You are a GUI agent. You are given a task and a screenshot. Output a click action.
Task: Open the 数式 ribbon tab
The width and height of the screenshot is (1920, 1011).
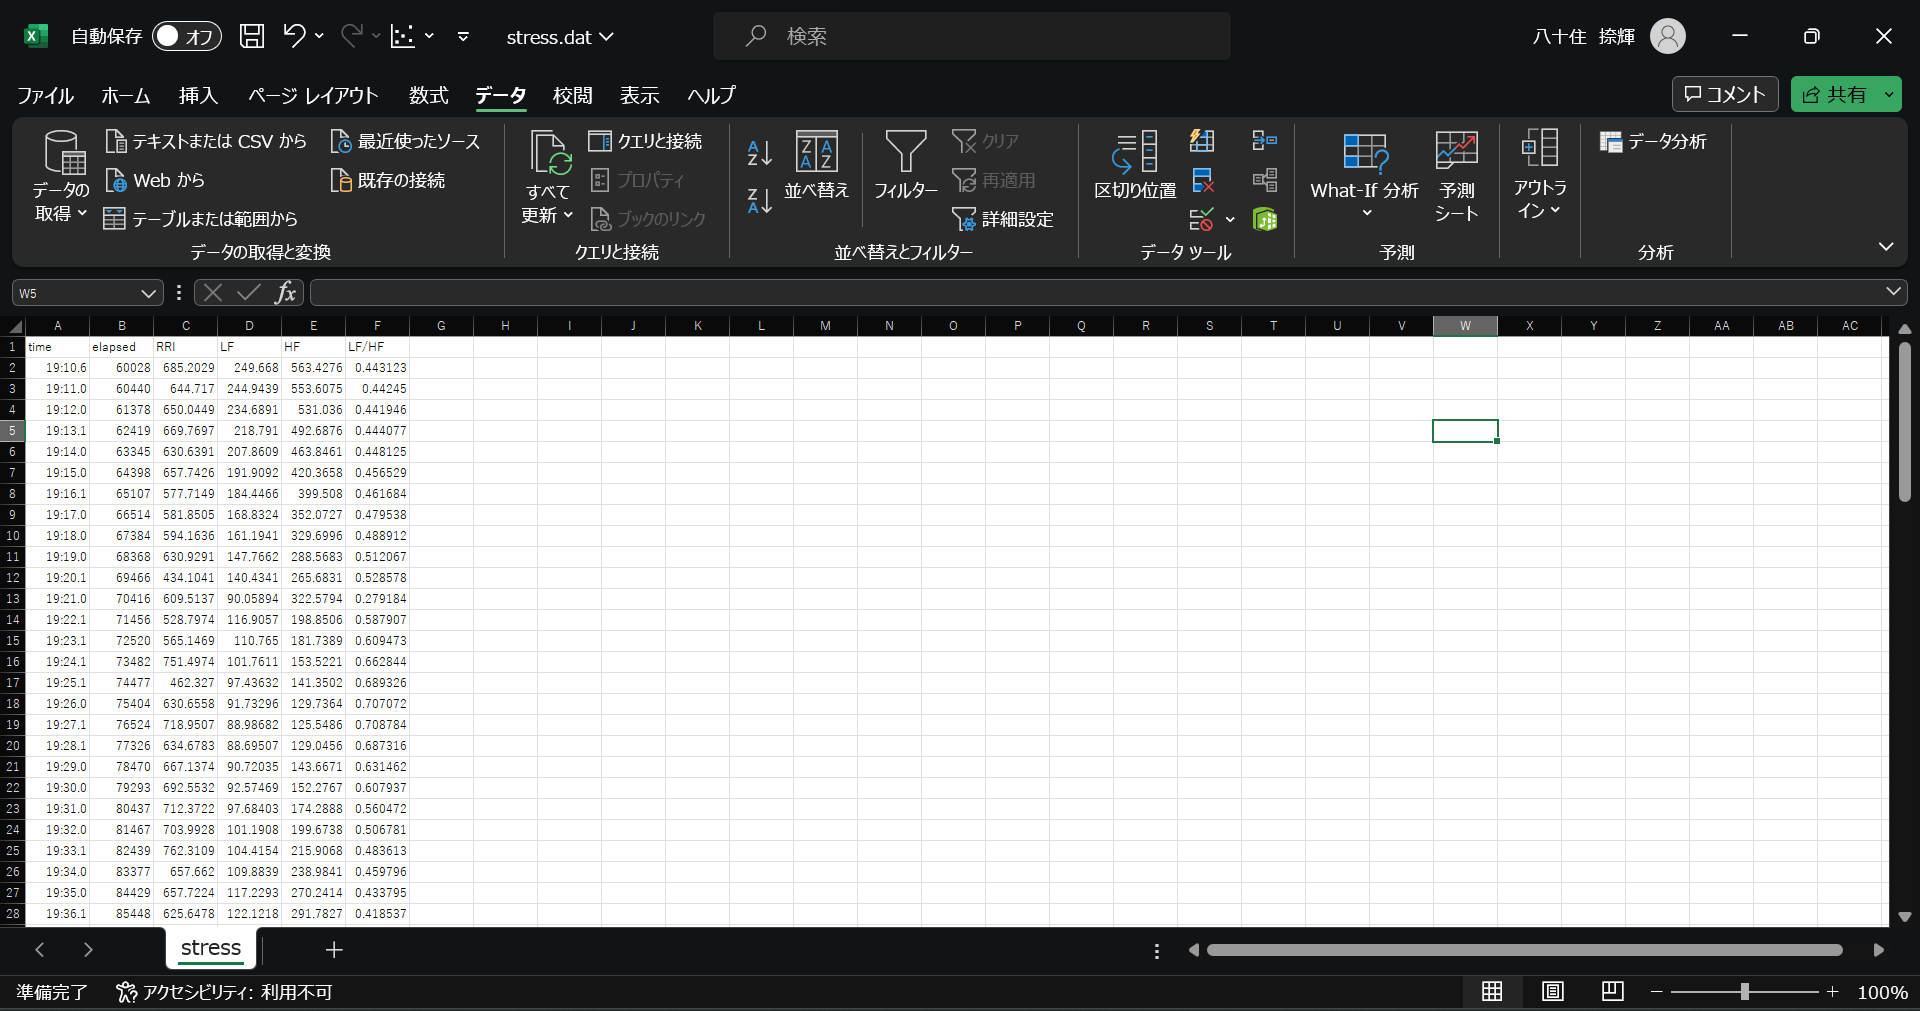[428, 95]
